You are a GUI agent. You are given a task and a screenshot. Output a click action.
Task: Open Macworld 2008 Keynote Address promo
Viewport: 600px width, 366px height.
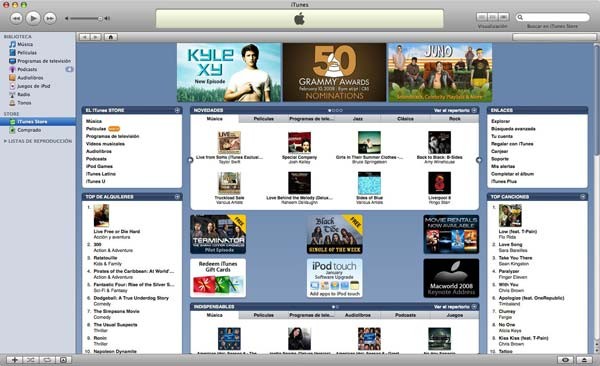point(451,278)
